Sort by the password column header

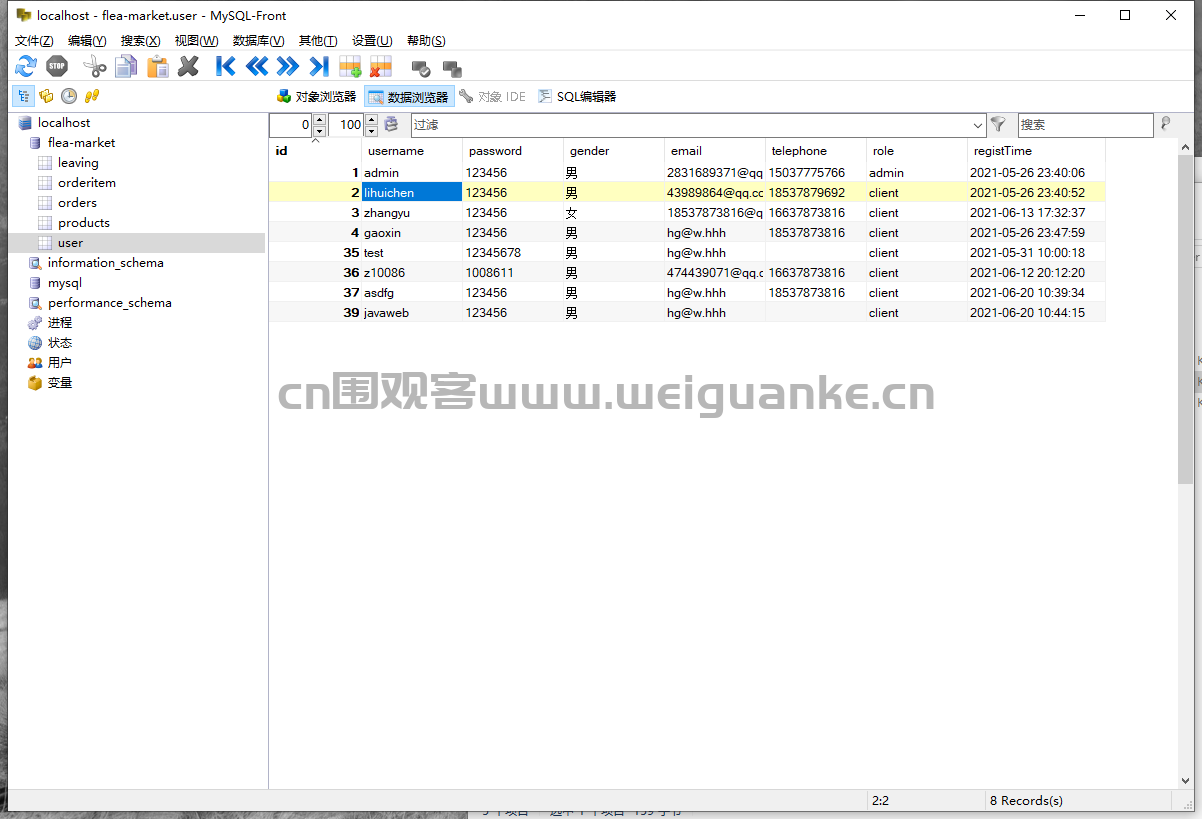[x=513, y=151]
